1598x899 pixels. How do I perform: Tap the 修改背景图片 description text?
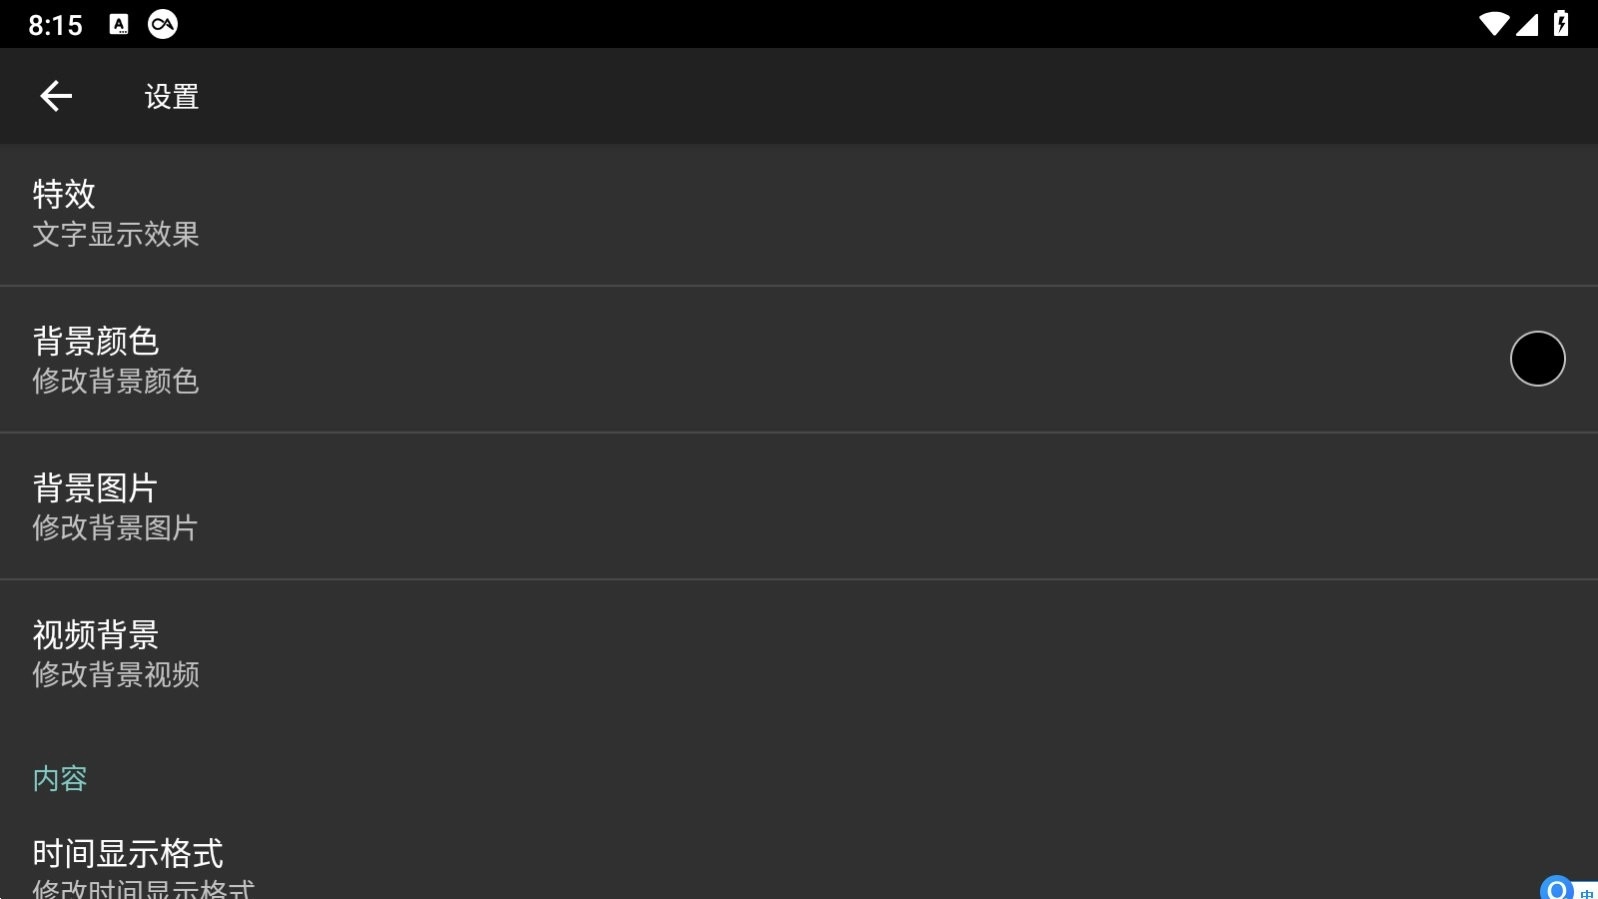click(116, 528)
